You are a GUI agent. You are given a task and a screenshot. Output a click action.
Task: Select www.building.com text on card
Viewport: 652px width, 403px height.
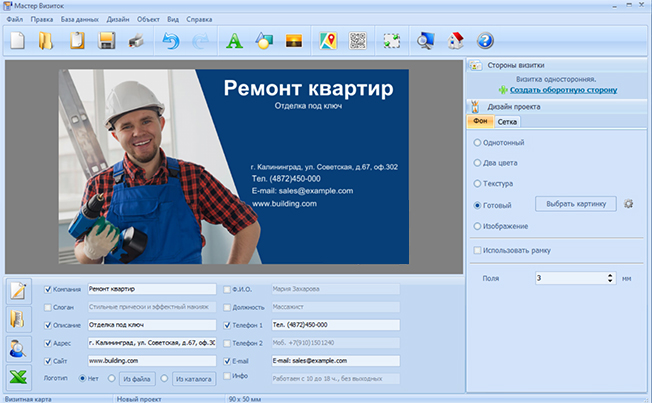pyautogui.click(x=284, y=204)
